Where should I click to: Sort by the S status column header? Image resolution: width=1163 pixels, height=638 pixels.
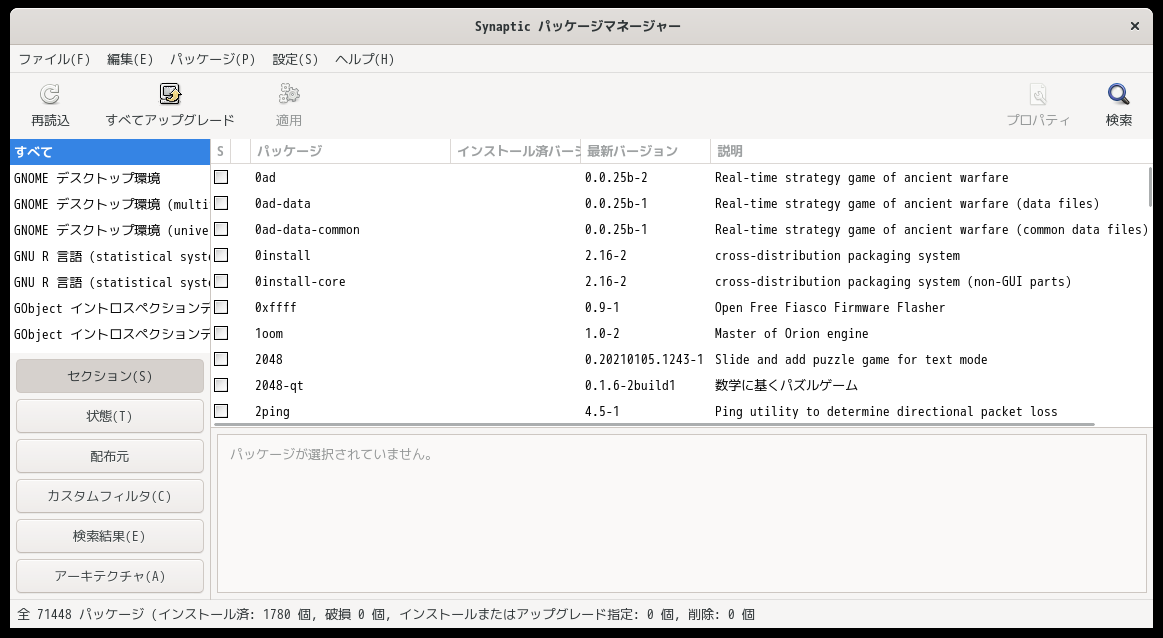(x=220, y=151)
